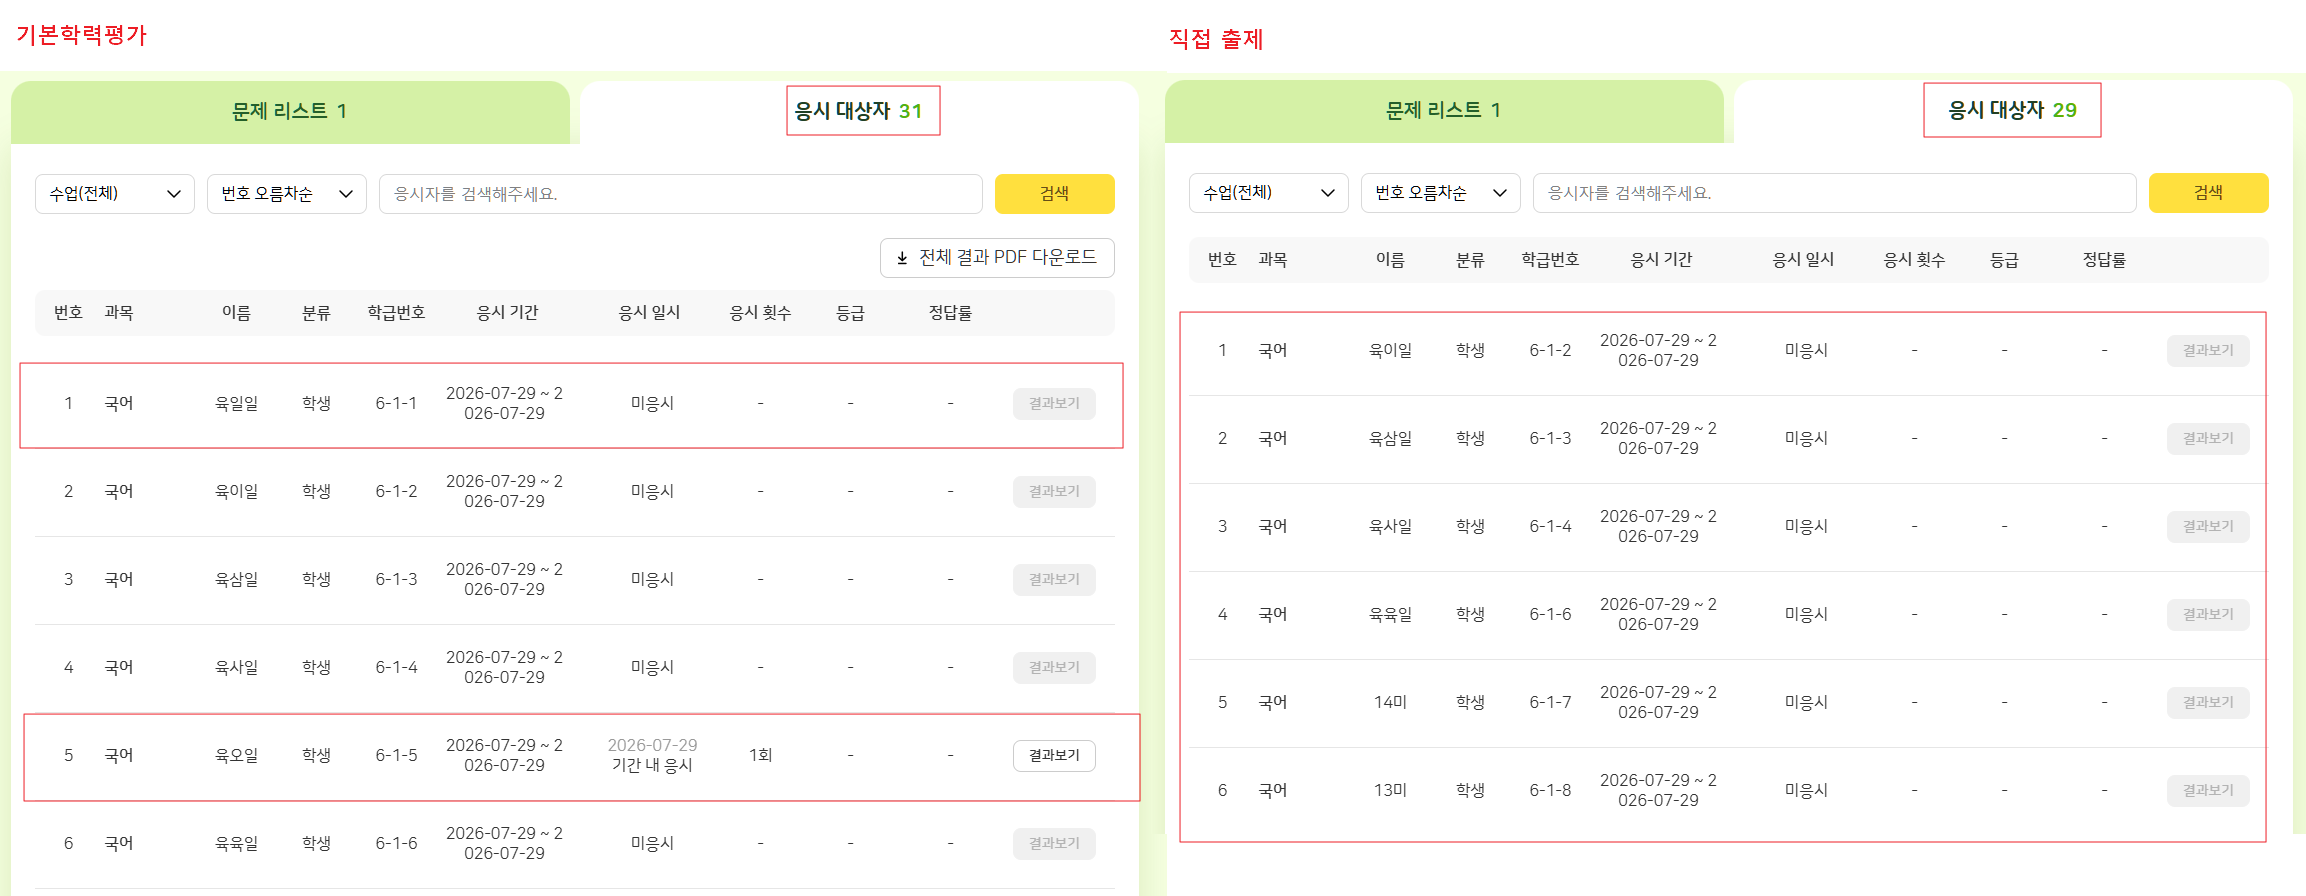Click right yellow 검색 button

point(2209,193)
